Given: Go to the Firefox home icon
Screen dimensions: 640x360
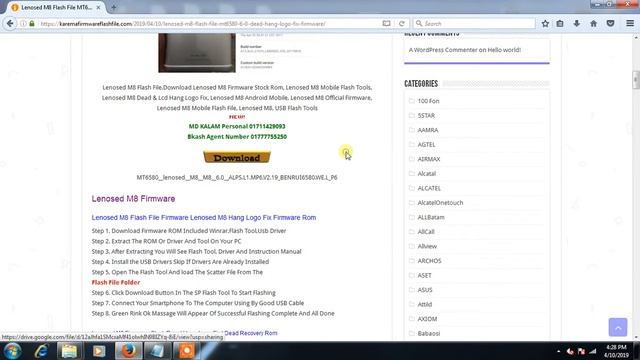Looking at the screenshot, I should 593,24.
